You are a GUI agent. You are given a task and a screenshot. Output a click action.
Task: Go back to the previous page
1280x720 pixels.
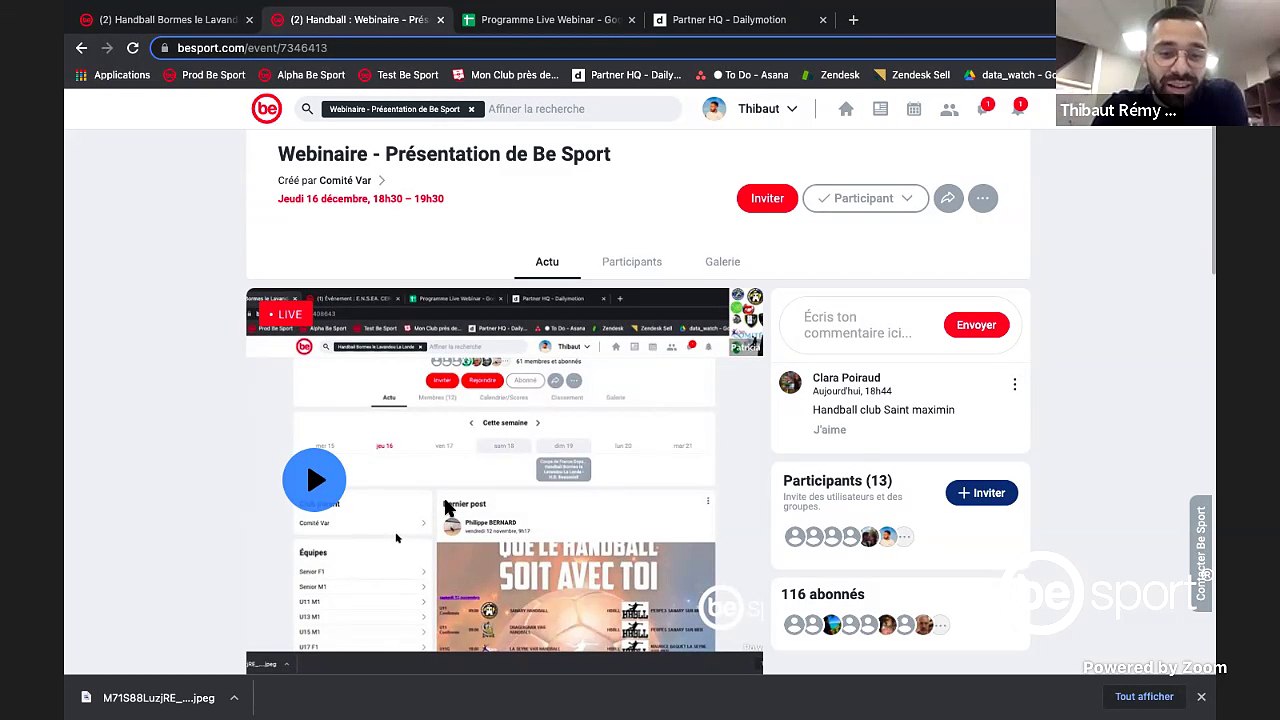click(82, 48)
